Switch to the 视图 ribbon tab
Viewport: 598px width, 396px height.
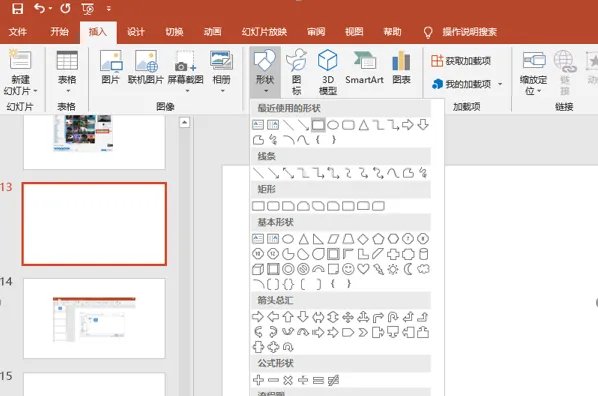click(354, 32)
